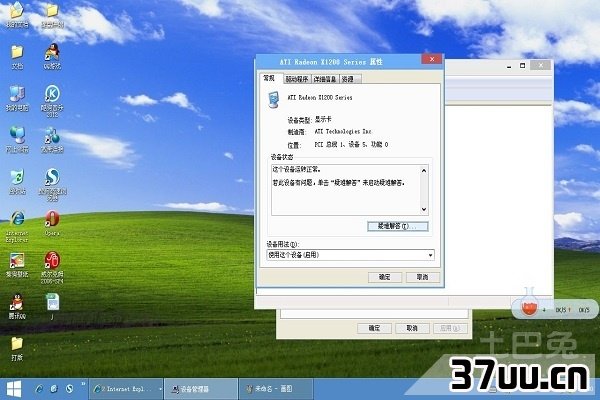Click the Windows Start button

[x=14, y=389]
